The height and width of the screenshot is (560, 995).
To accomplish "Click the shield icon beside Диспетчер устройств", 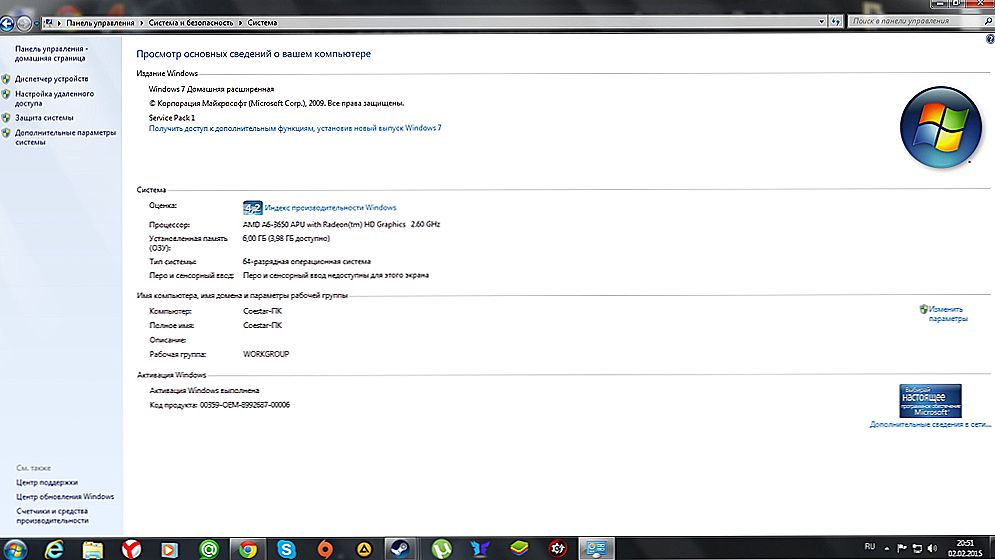I will tap(6, 79).
